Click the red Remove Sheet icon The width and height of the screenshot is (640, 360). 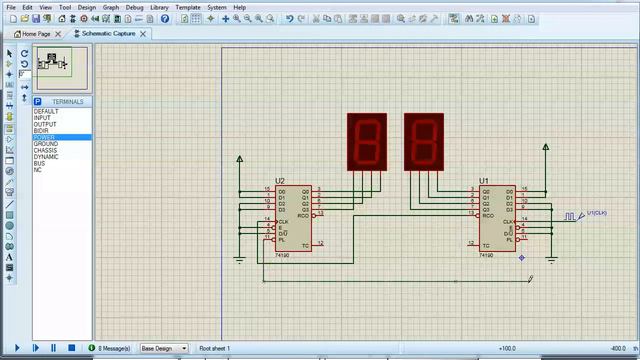pyautogui.click(x=506, y=19)
